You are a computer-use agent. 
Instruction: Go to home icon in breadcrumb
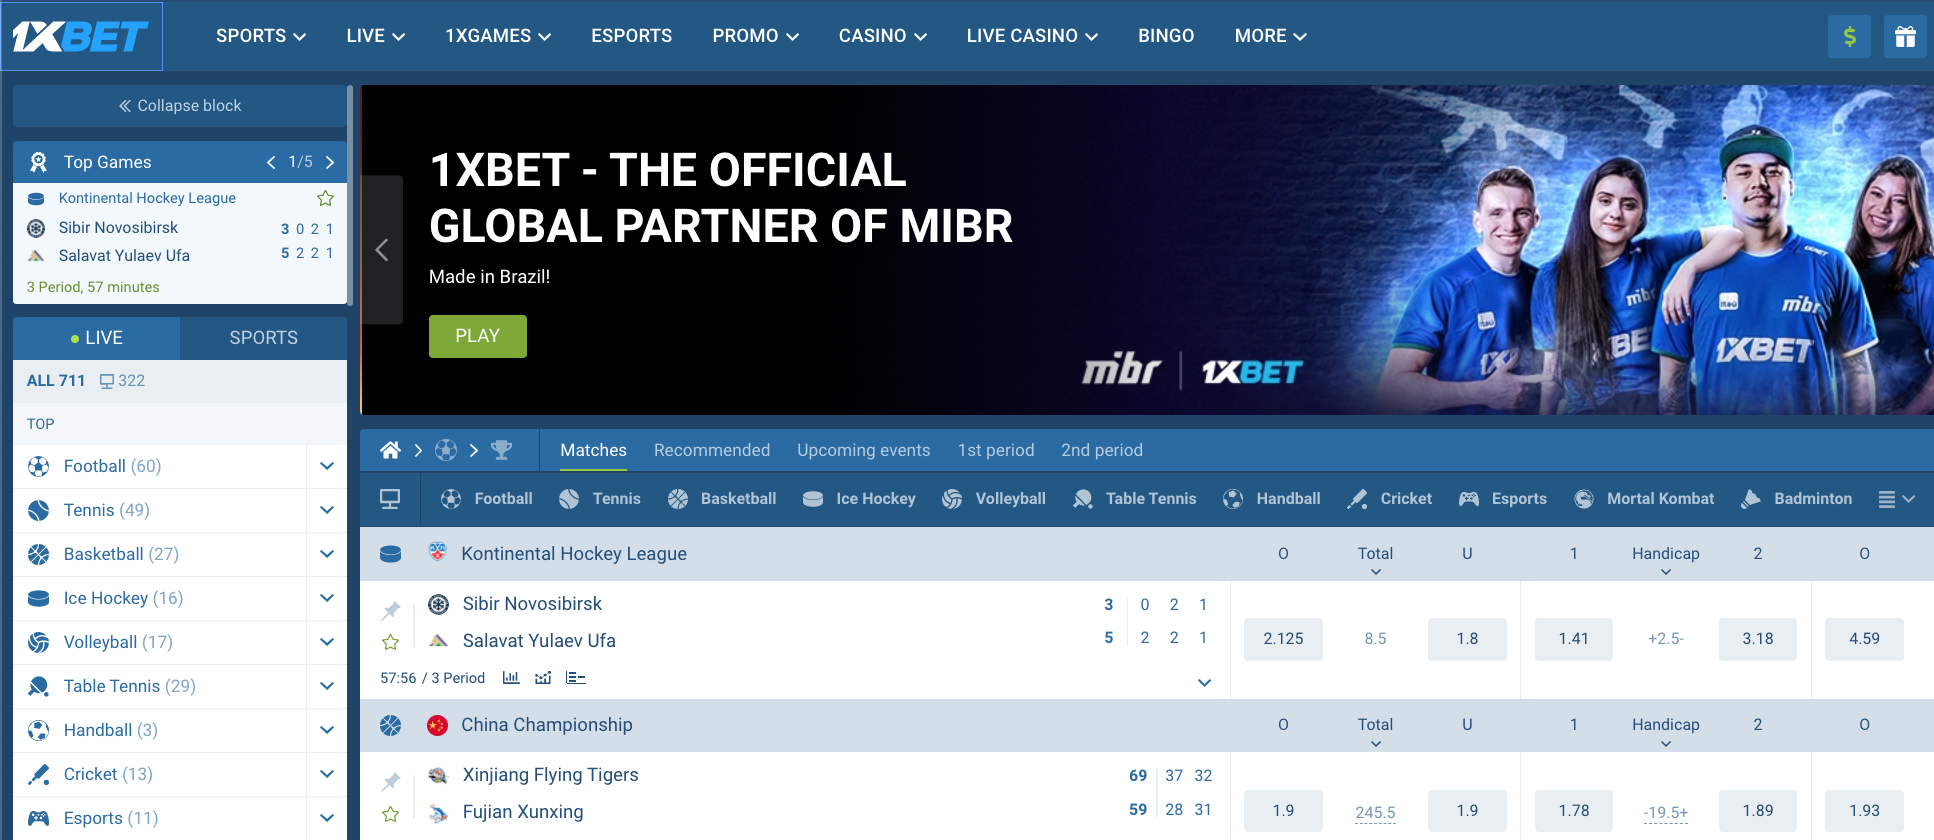coord(390,450)
